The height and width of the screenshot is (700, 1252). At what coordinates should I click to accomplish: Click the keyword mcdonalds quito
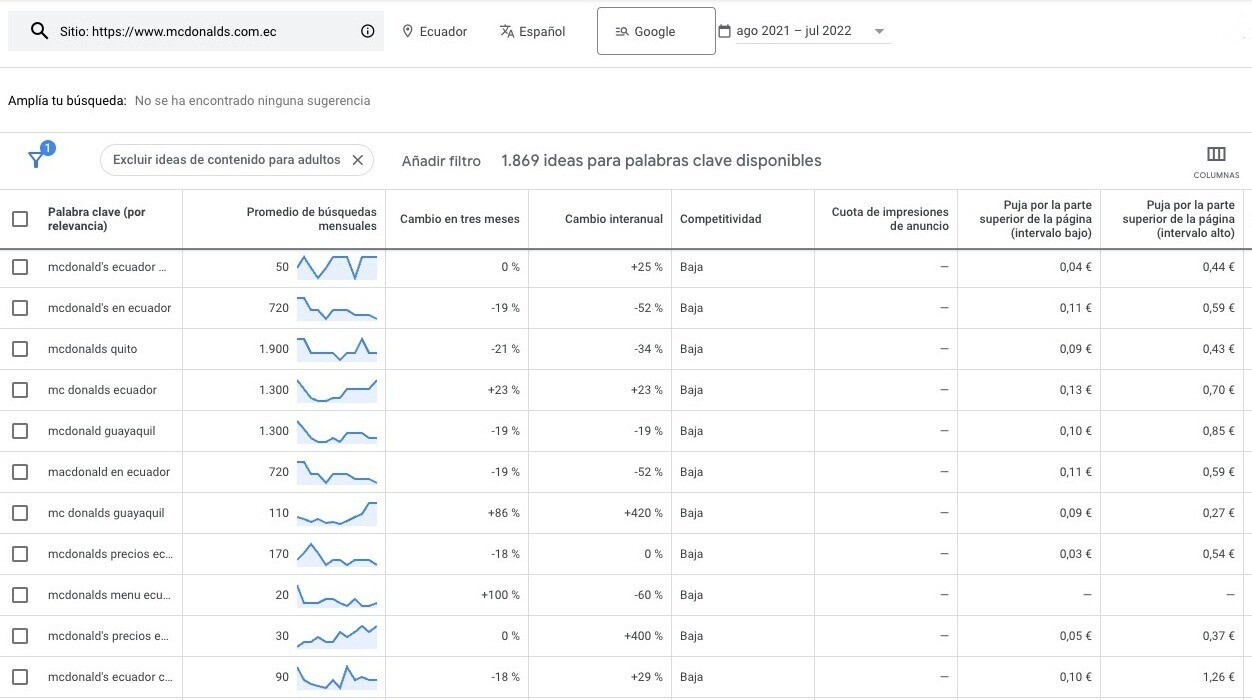[x=93, y=349]
